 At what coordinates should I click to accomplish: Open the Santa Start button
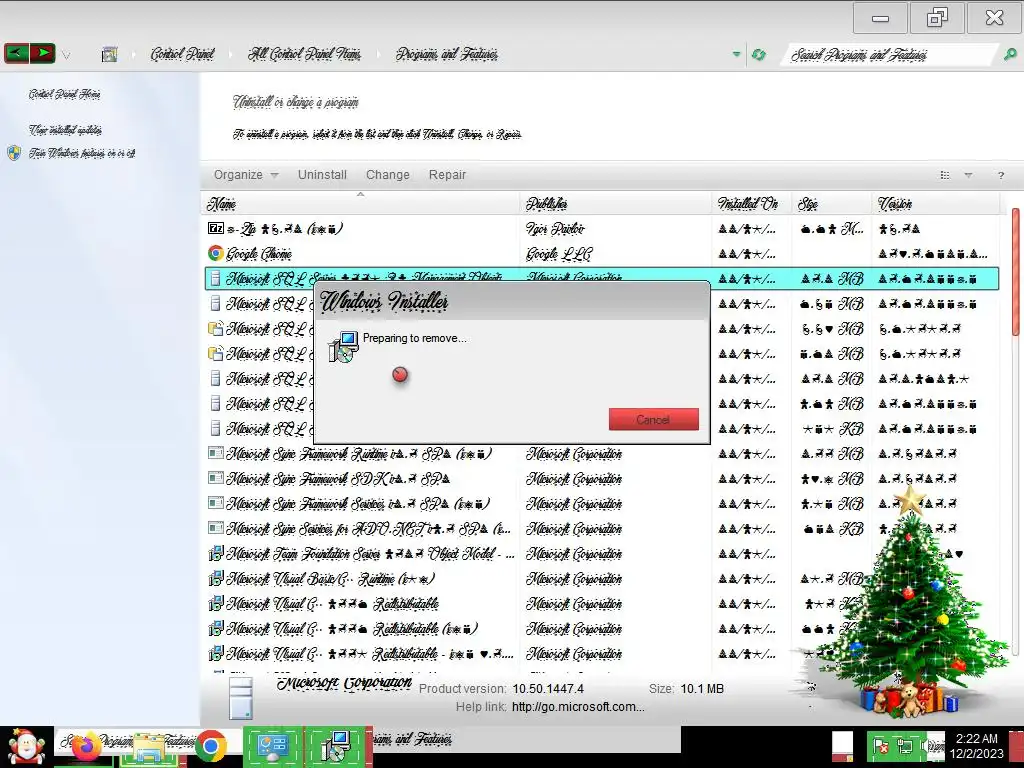25,746
